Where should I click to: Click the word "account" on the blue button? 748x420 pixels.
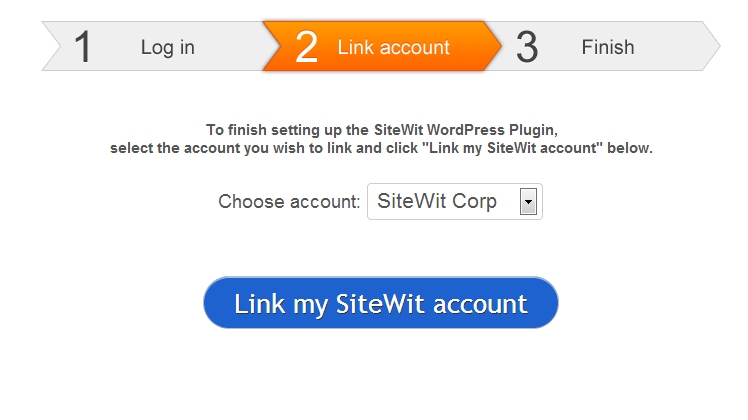click(477, 304)
